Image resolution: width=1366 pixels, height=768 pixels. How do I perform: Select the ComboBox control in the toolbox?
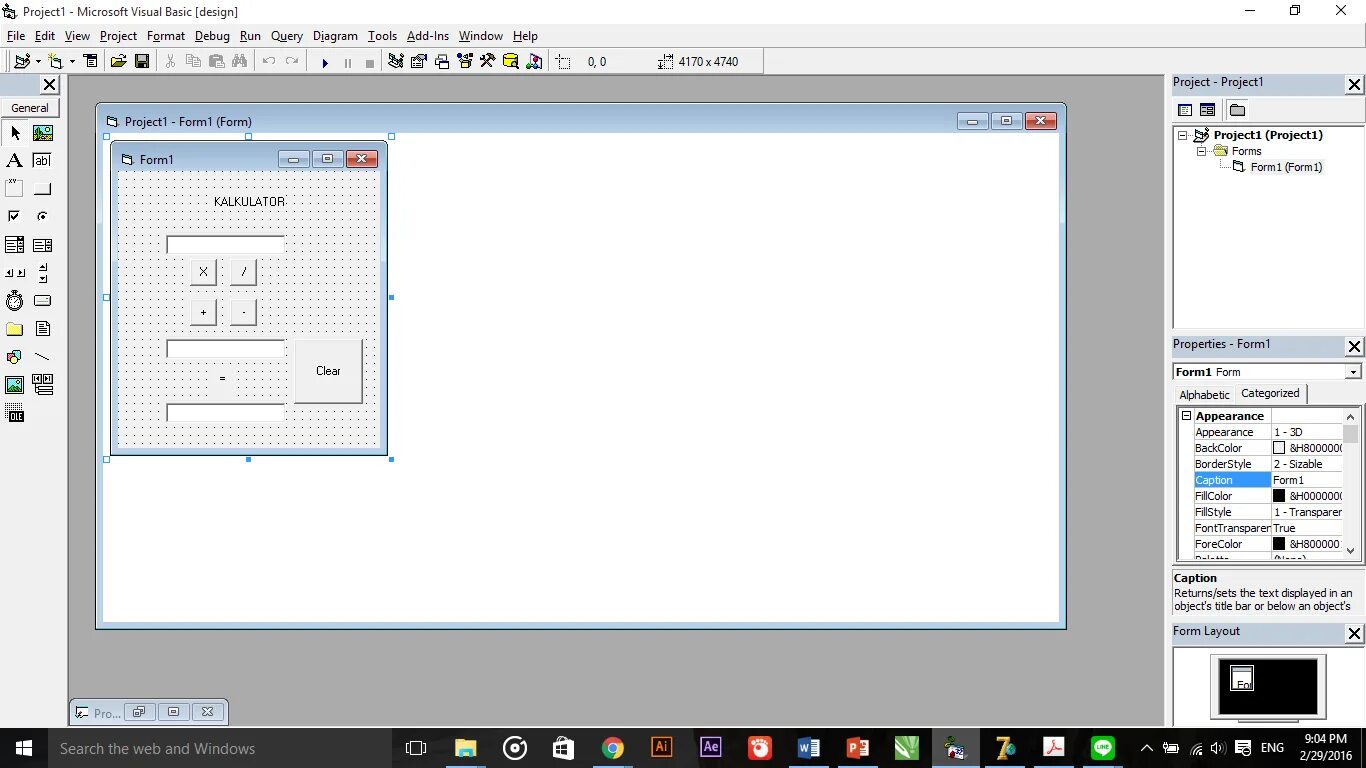pos(15,245)
